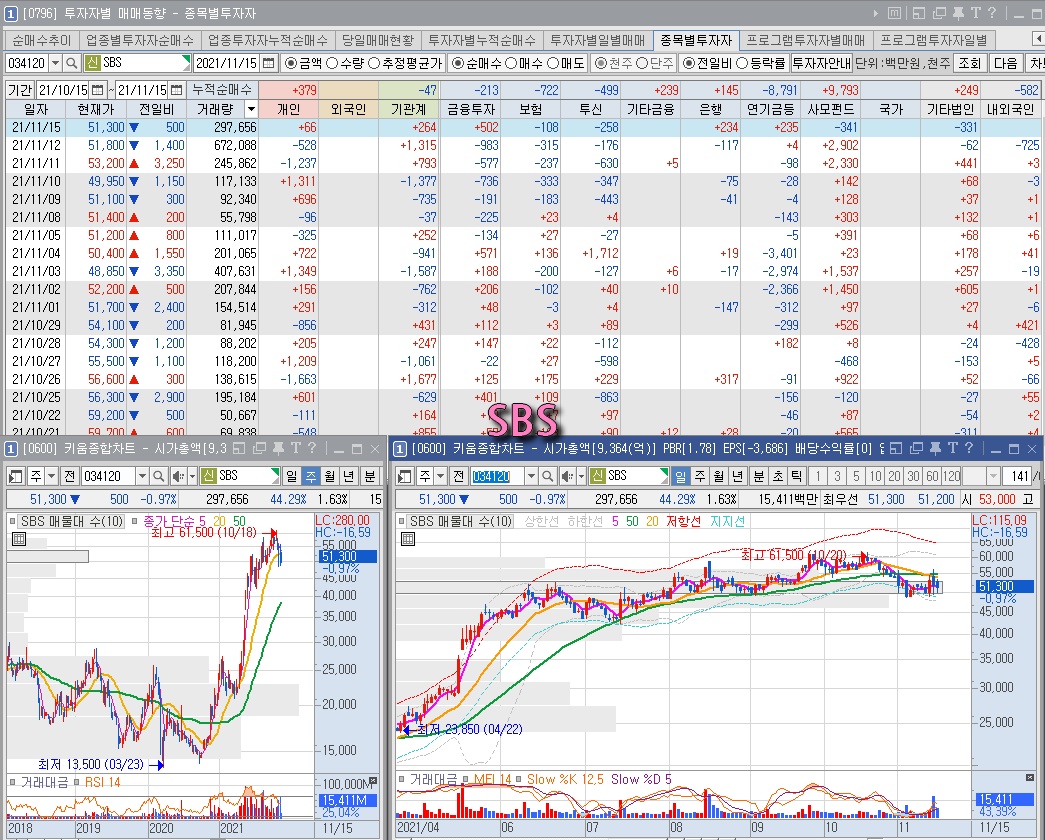Expand the speaker options dropdown in weekly chart window
This screenshot has width=1045, height=840.
point(192,476)
